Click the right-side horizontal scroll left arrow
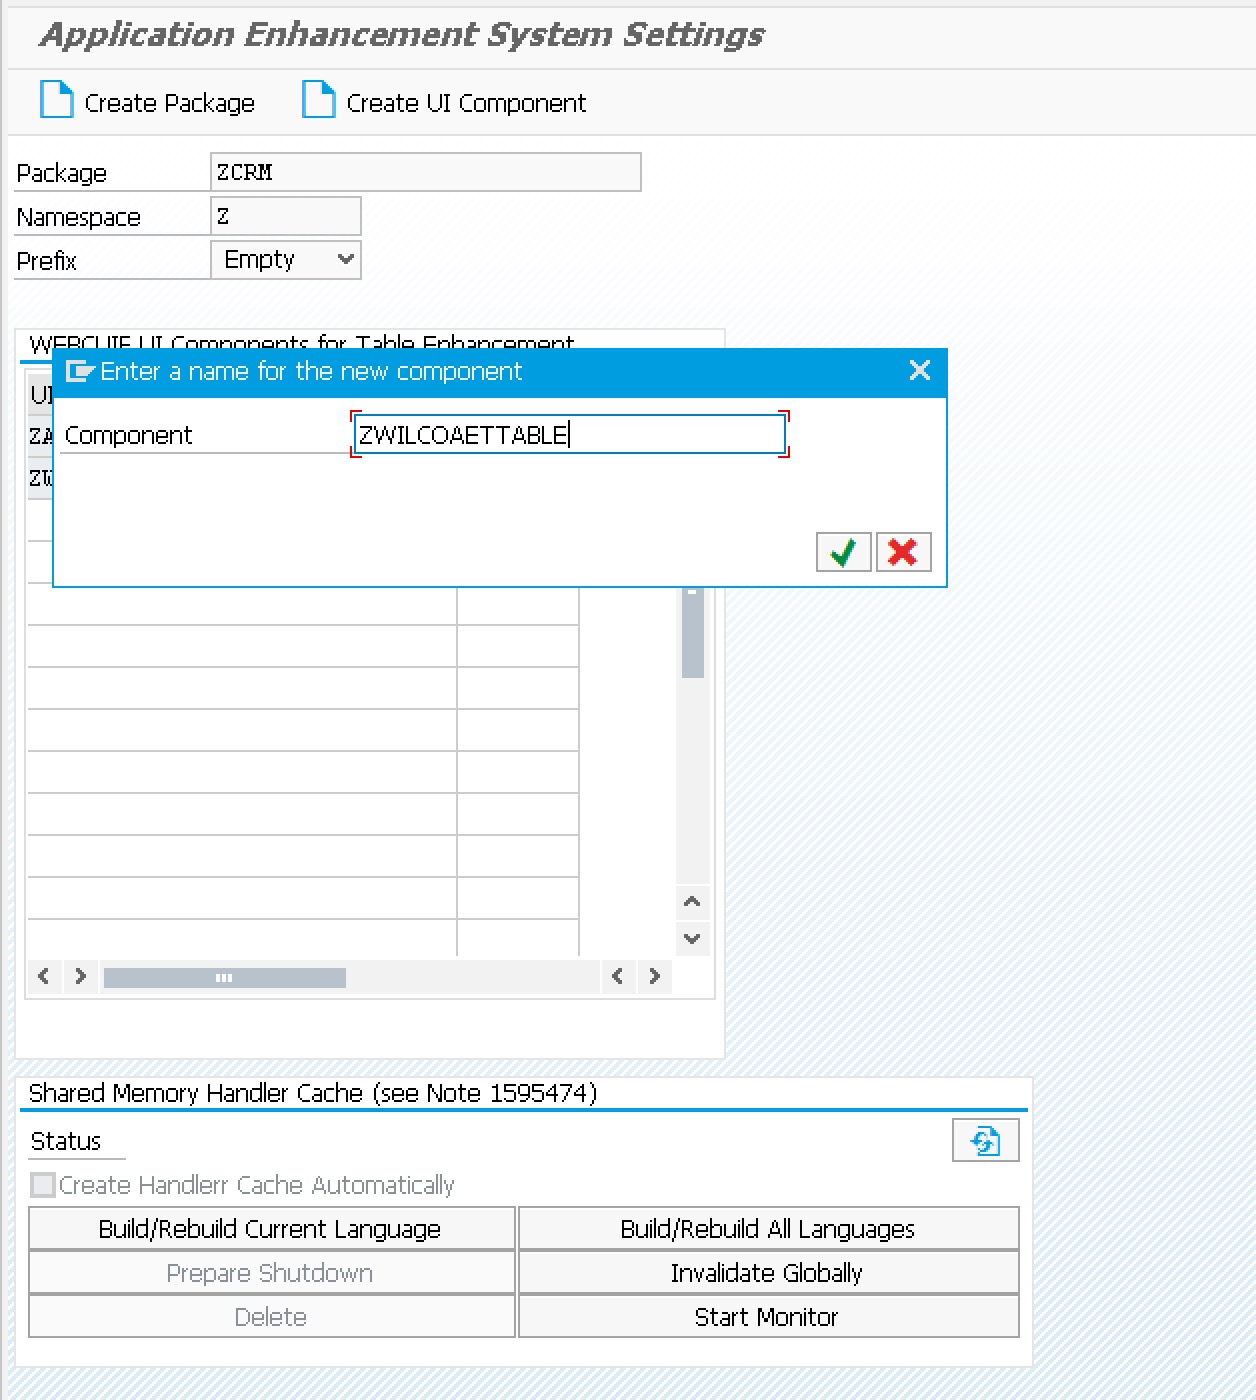 coord(618,976)
